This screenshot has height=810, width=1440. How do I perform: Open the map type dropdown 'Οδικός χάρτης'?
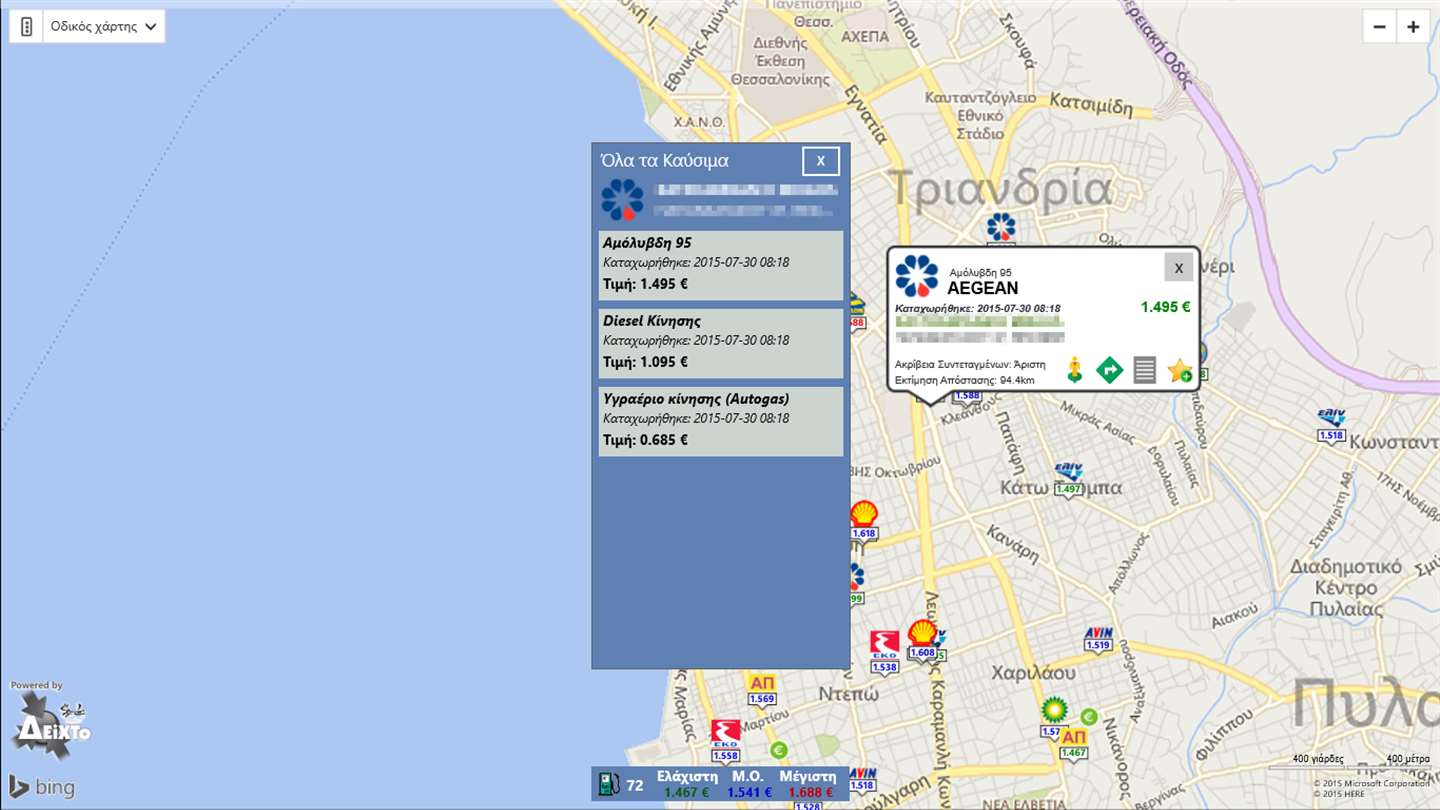click(x=104, y=27)
